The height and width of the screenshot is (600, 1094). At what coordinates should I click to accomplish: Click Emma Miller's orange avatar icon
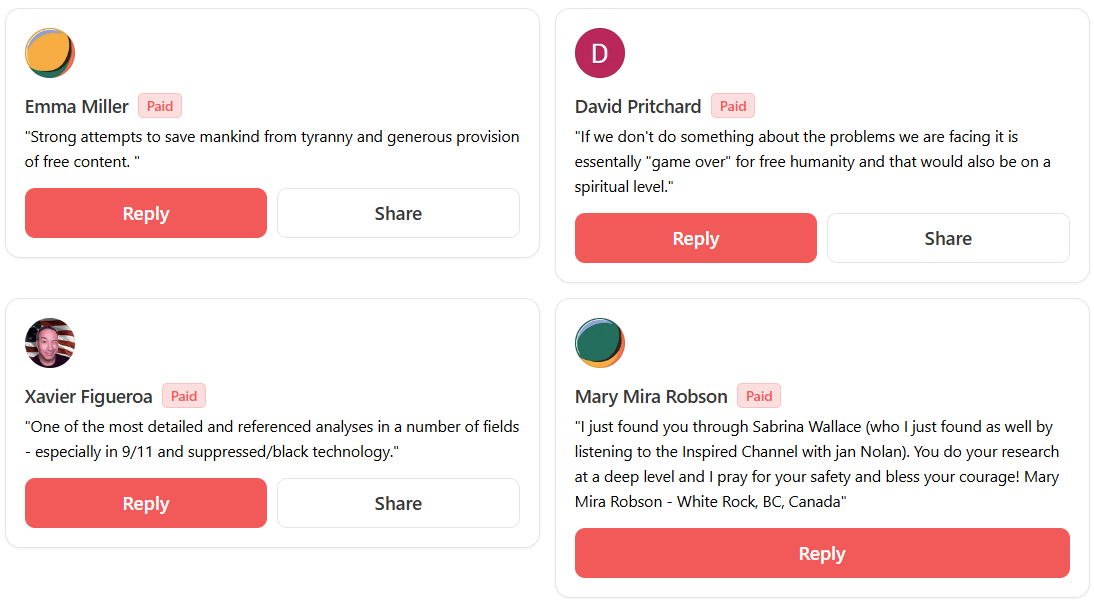[x=50, y=53]
